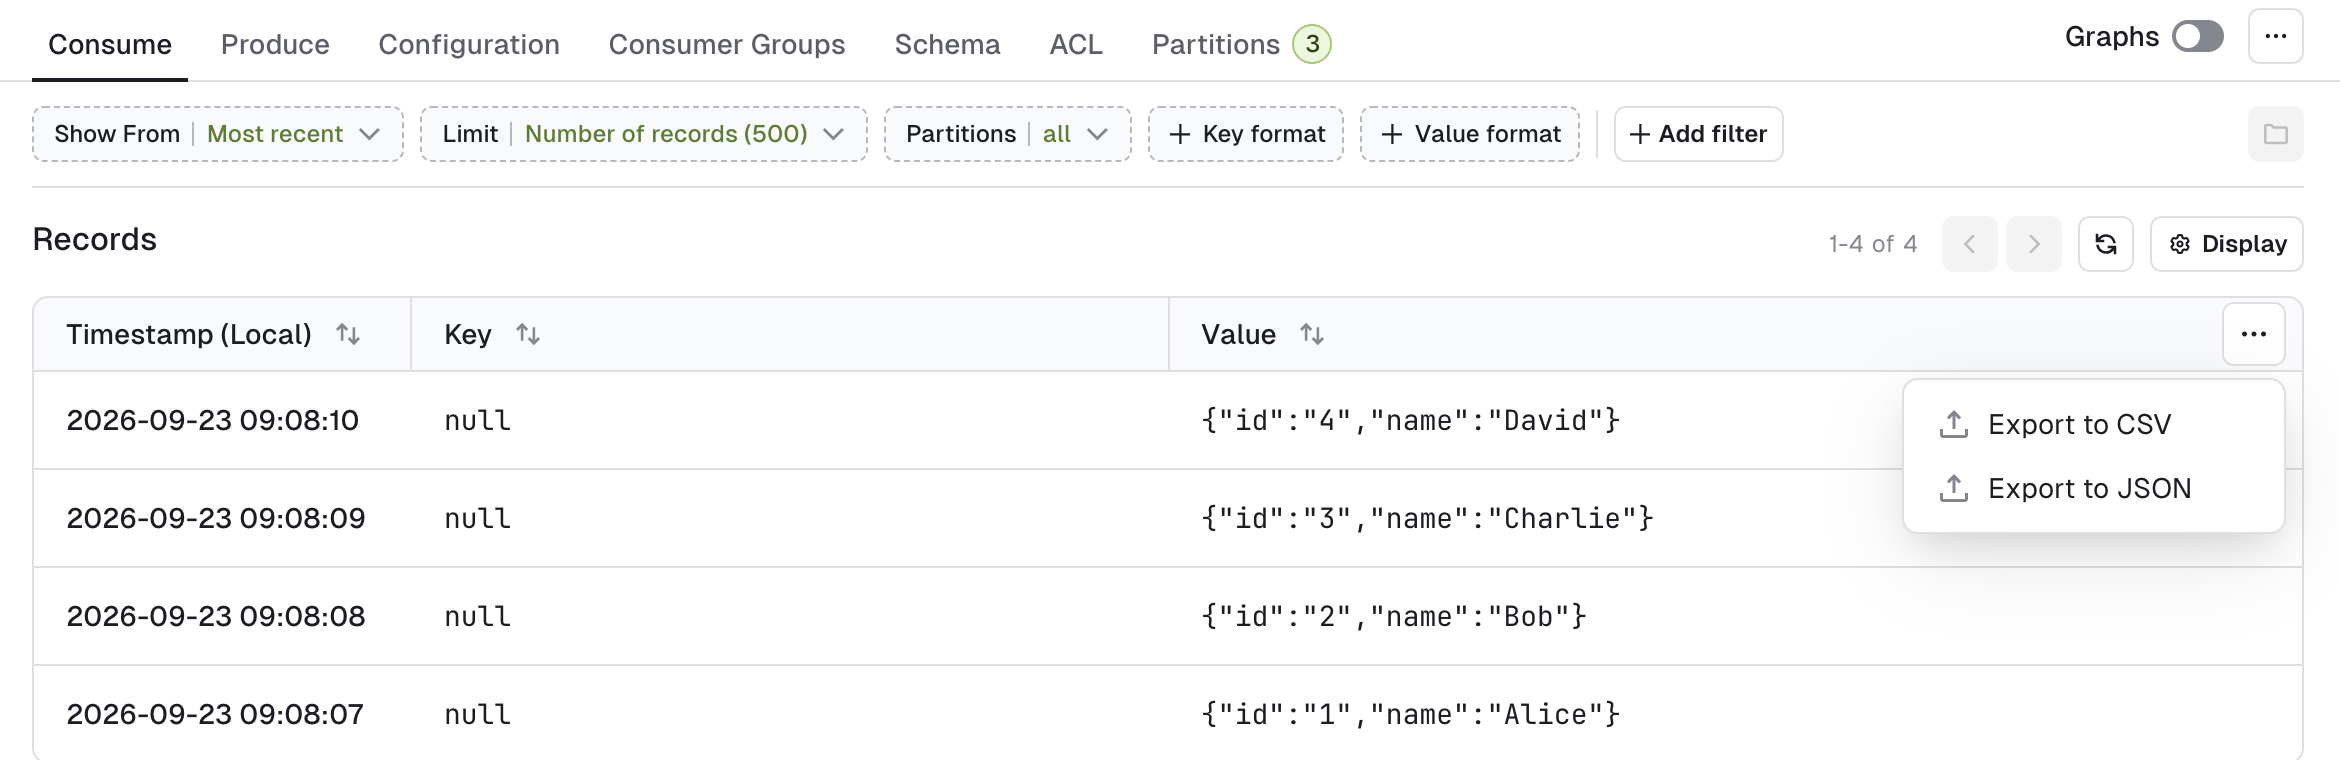The width and height of the screenshot is (2340, 760).
Task: Click timestamp 2026-09-23 09:08:08
Action: point(216,616)
